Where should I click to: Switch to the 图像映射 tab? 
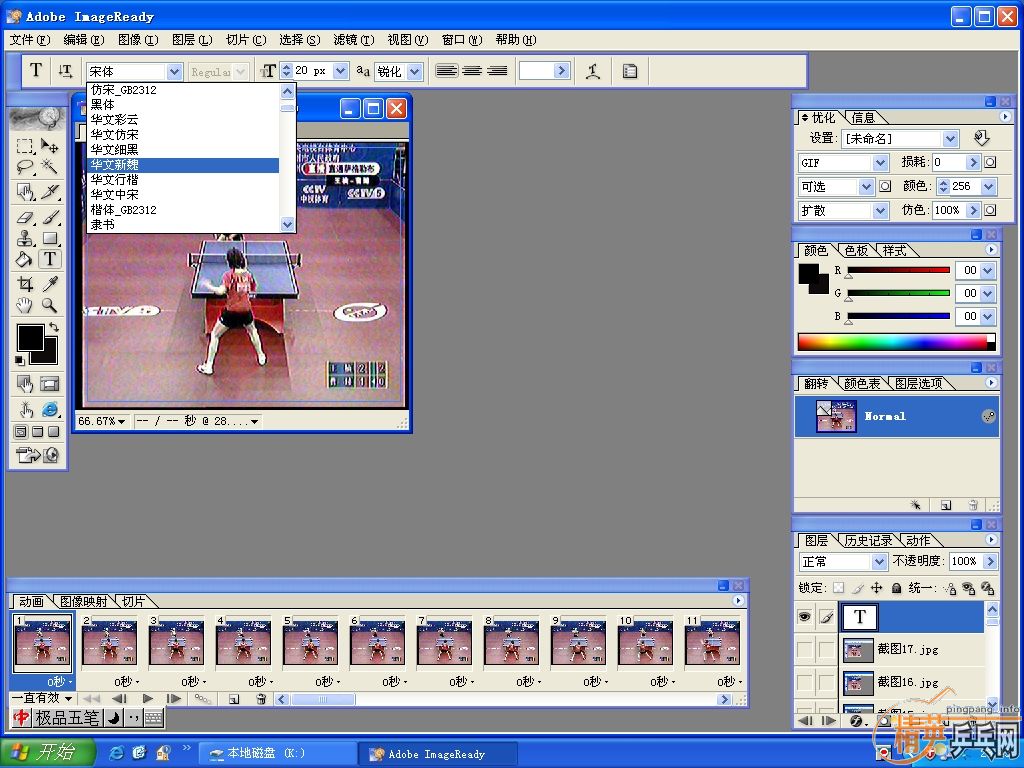point(84,601)
